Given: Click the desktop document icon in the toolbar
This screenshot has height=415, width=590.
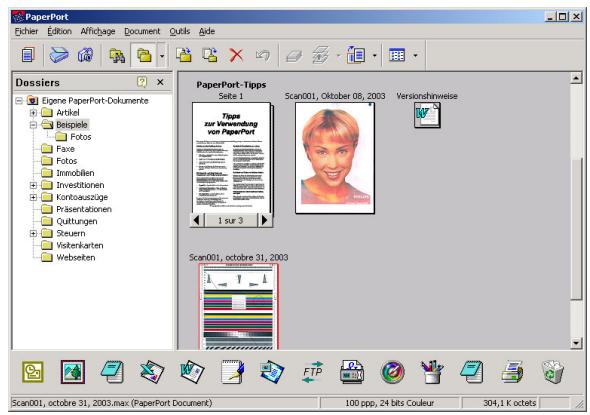Looking at the screenshot, I should [x=28, y=55].
